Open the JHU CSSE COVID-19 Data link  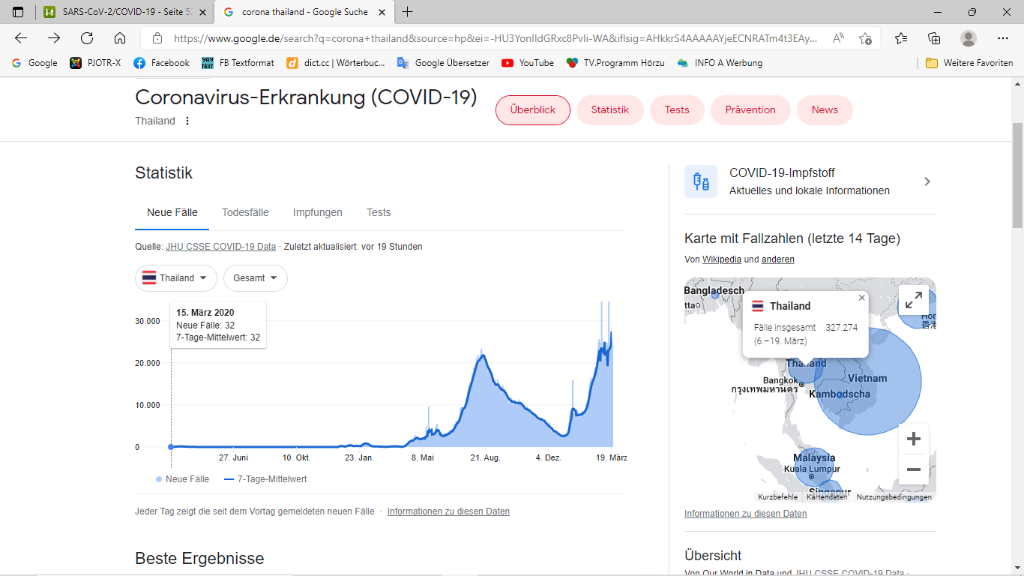pyautogui.click(x=220, y=246)
